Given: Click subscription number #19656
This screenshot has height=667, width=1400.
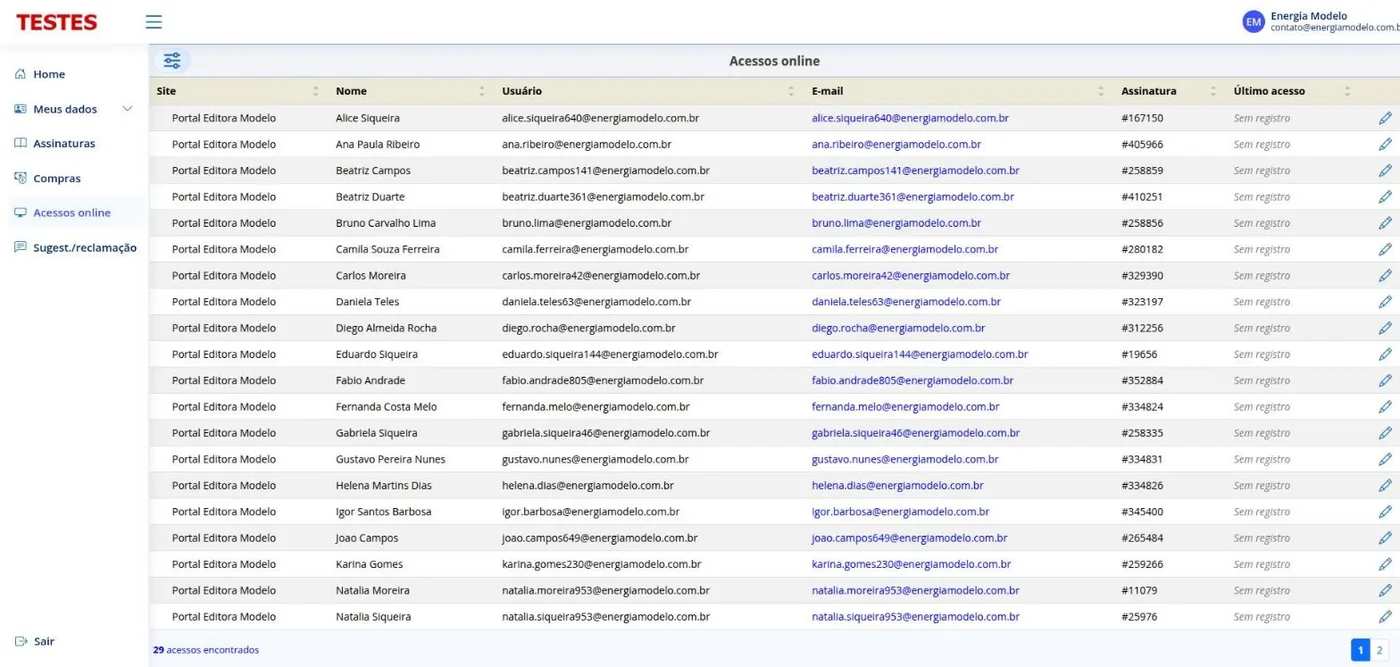Looking at the screenshot, I should click(1139, 354).
